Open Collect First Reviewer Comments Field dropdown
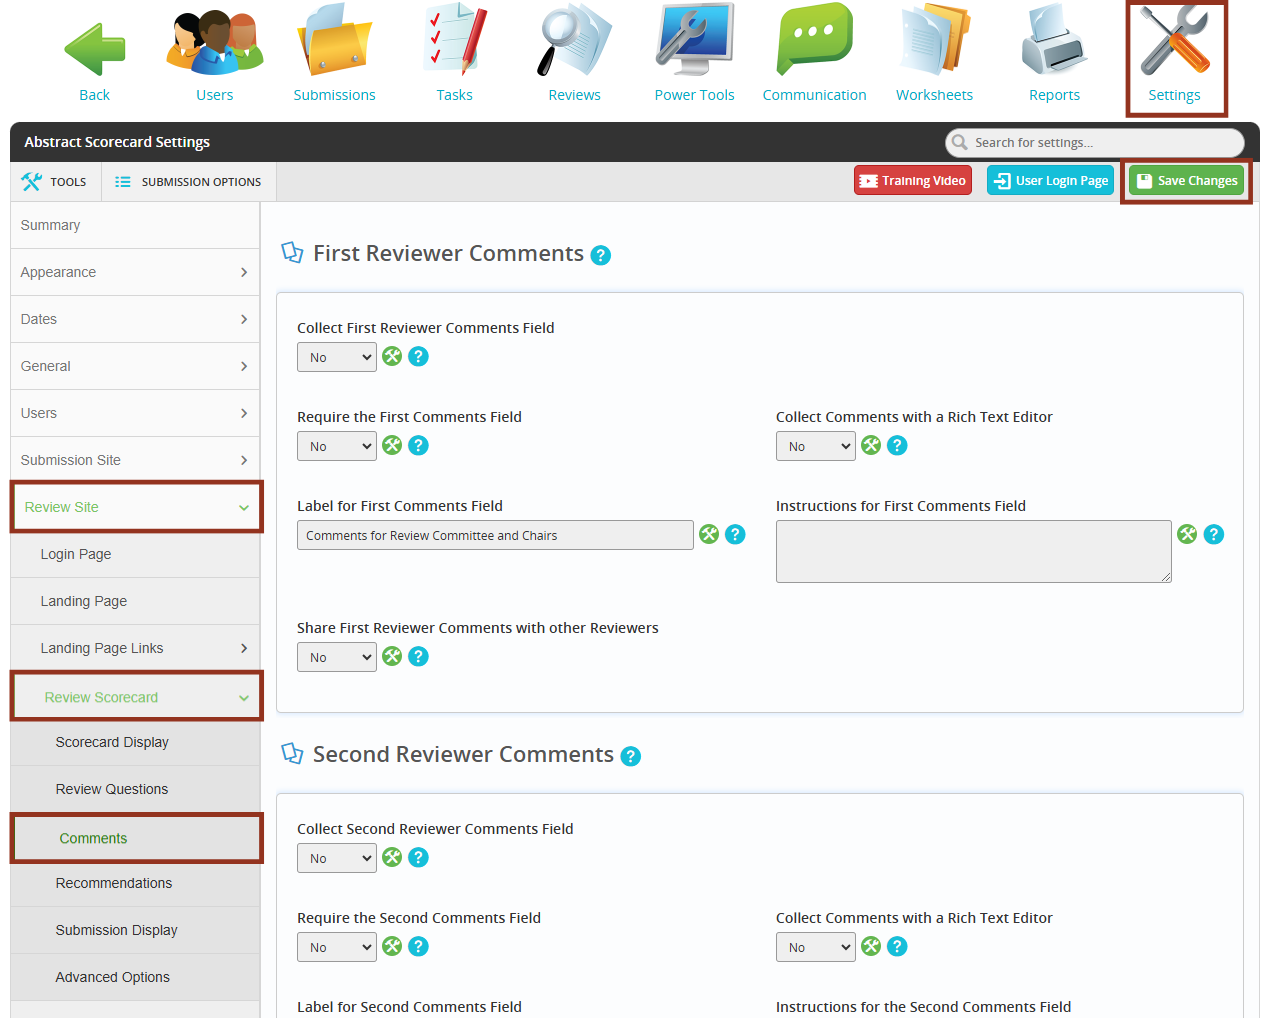Screen dimensions: 1266x1018 [337, 357]
